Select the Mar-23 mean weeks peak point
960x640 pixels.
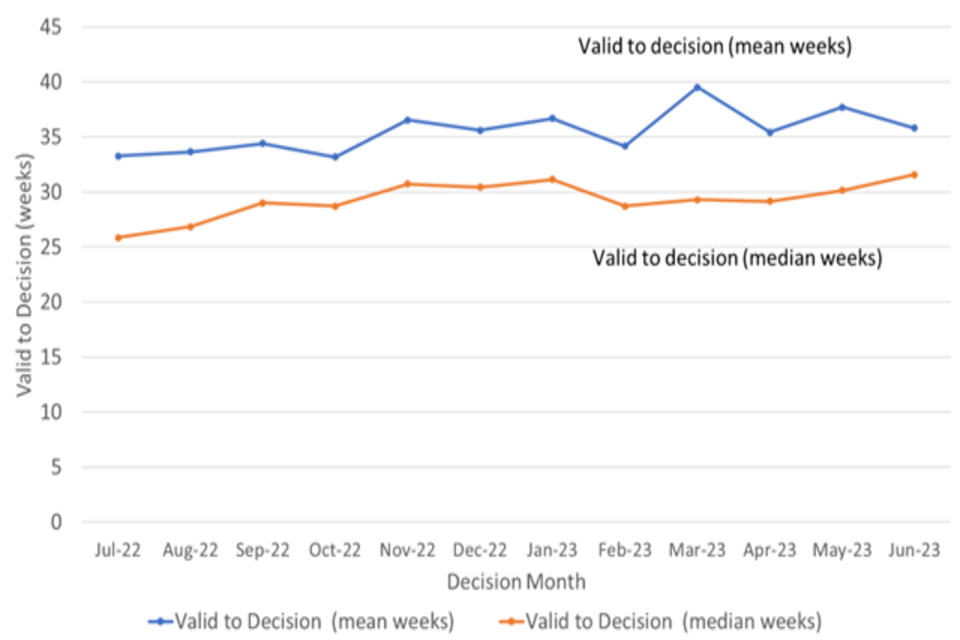pyautogui.click(x=697, y=87)
